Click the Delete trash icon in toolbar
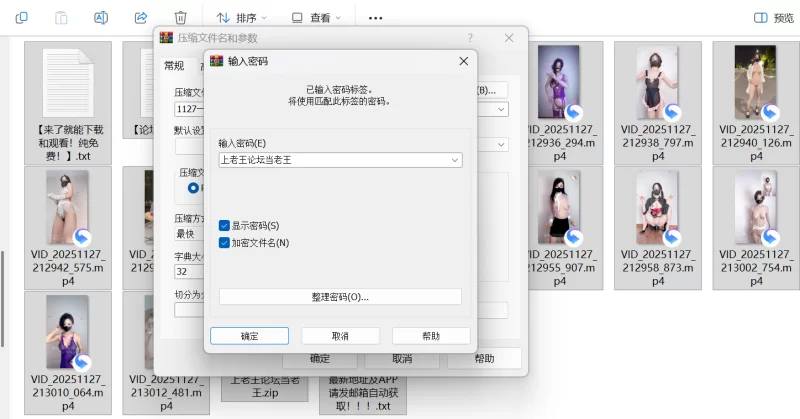This screenshot has height=419, width=800. [181, 18]
